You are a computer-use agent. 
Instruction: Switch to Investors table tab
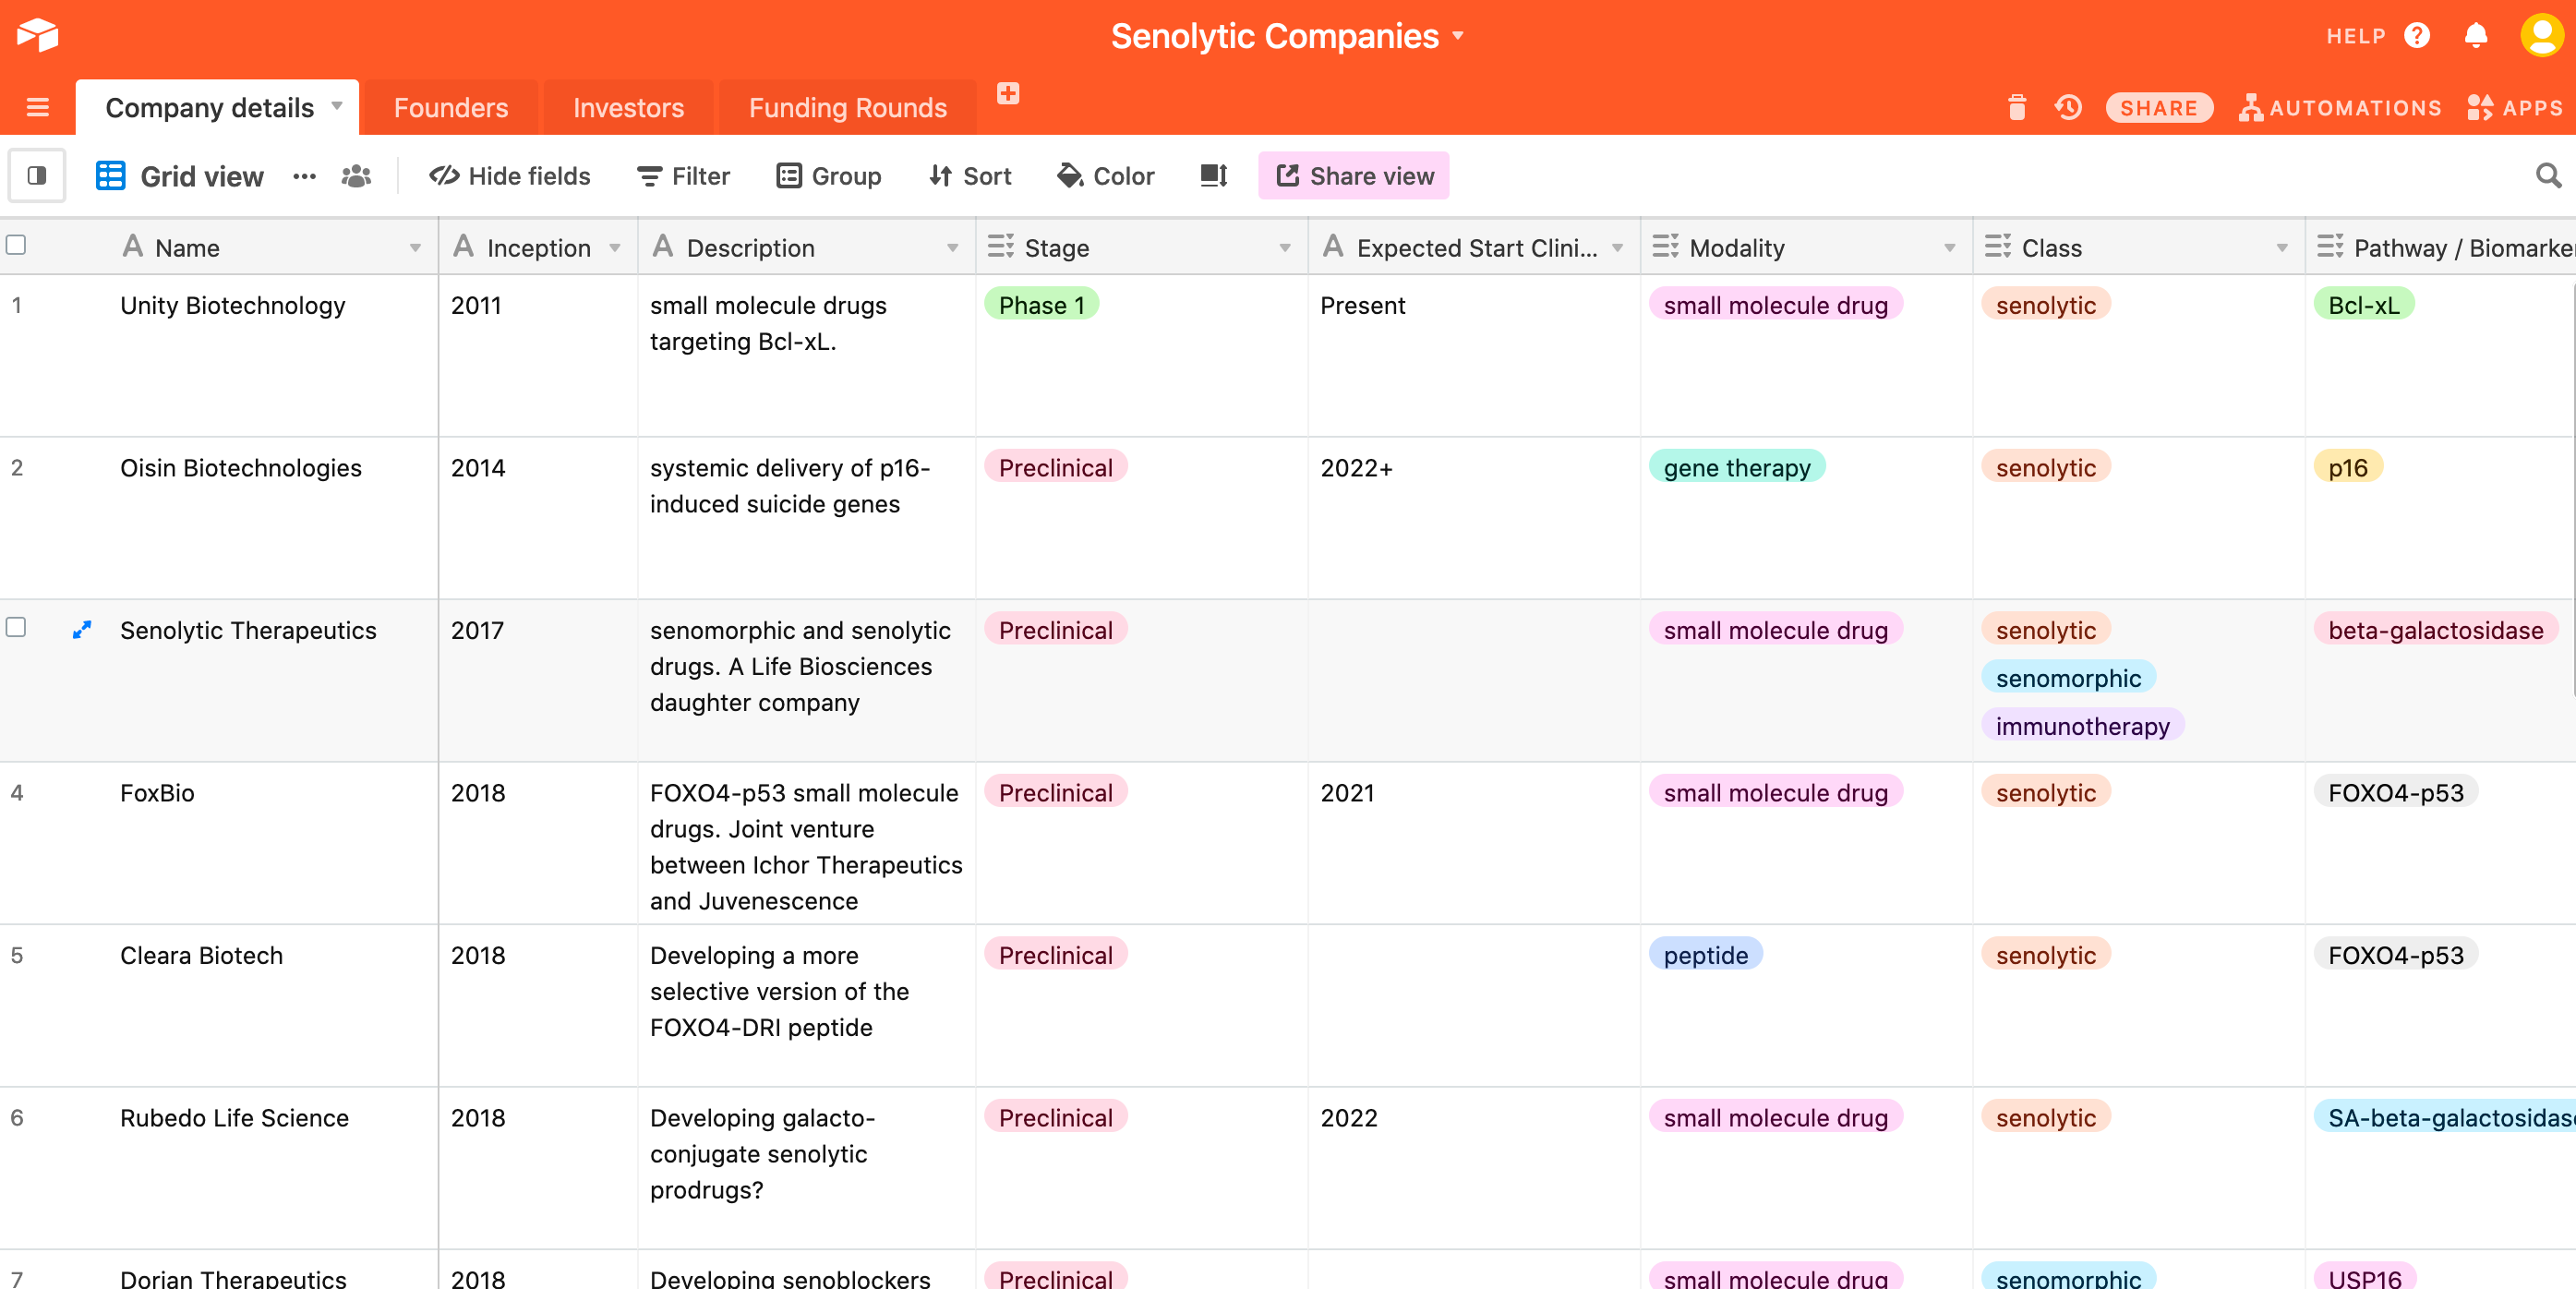[x=628, y=108]
